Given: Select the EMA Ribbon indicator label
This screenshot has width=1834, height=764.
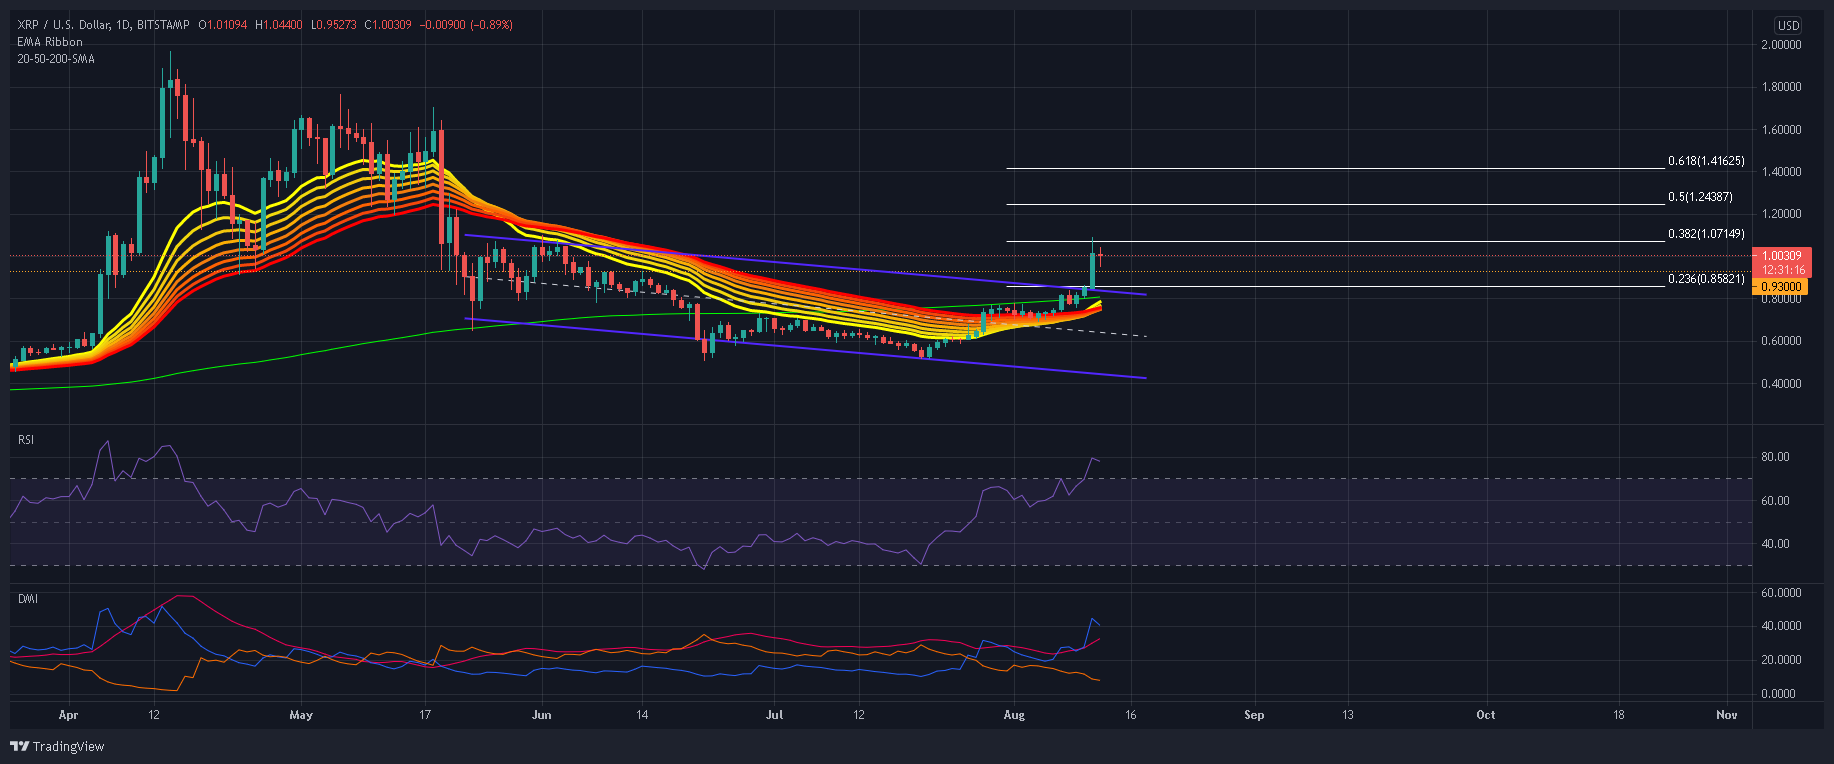Looking at the screenshot, I should (50, 42).
